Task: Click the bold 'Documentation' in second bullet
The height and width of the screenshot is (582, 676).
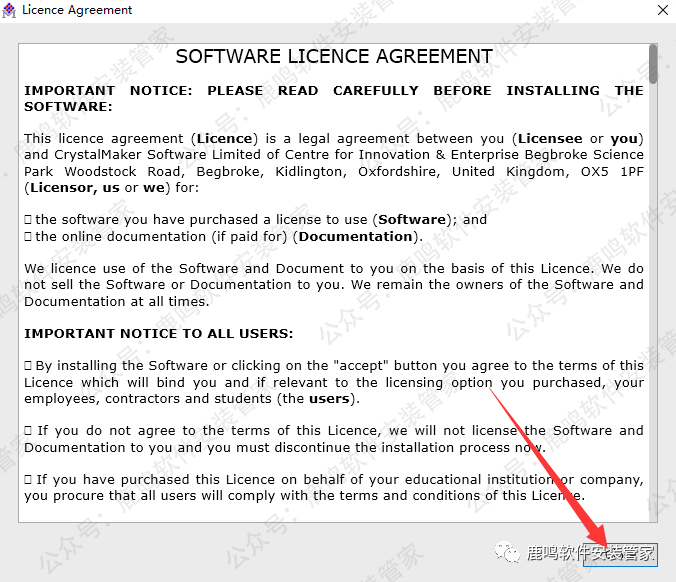Action: pos(355,237)
